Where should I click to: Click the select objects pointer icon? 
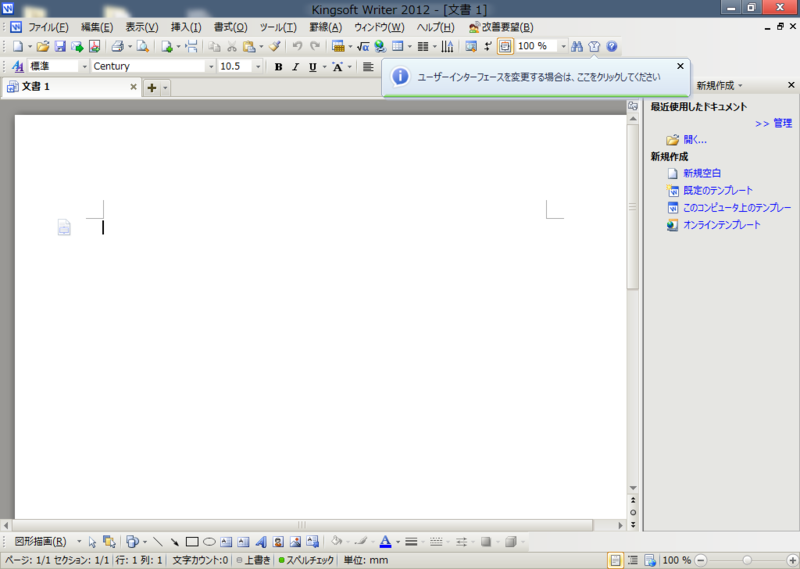[x=92, y=542]
